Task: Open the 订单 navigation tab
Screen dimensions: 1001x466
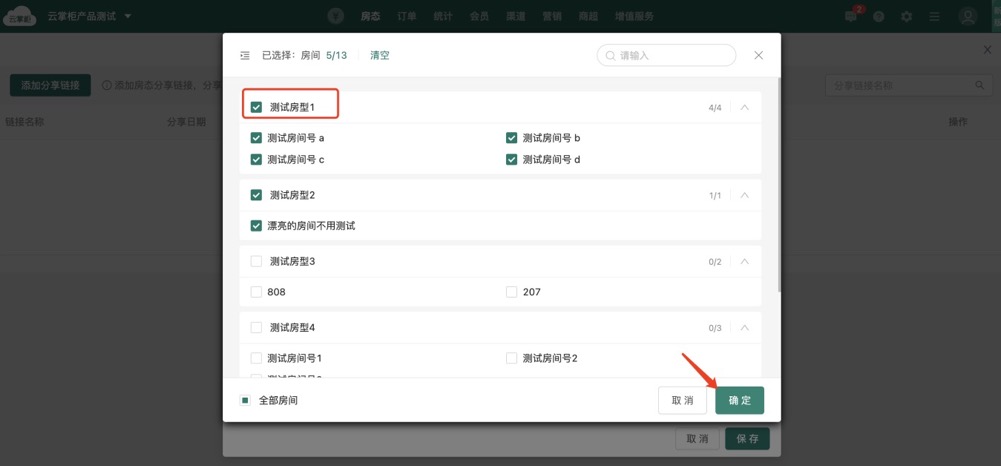Action: point(407,17)
